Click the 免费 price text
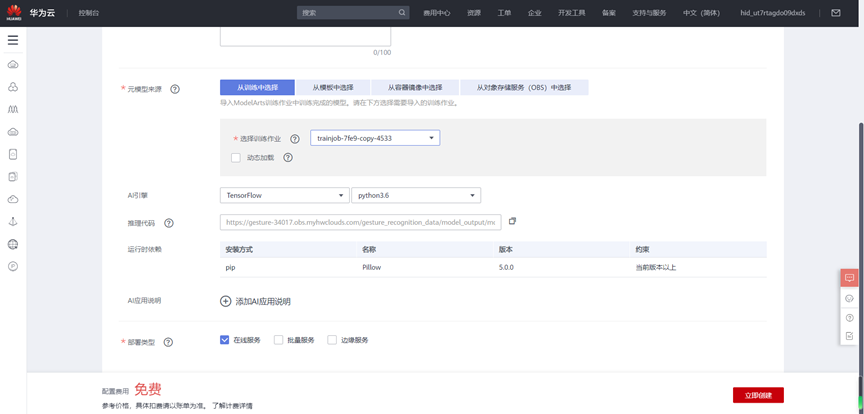 point(148,390)
